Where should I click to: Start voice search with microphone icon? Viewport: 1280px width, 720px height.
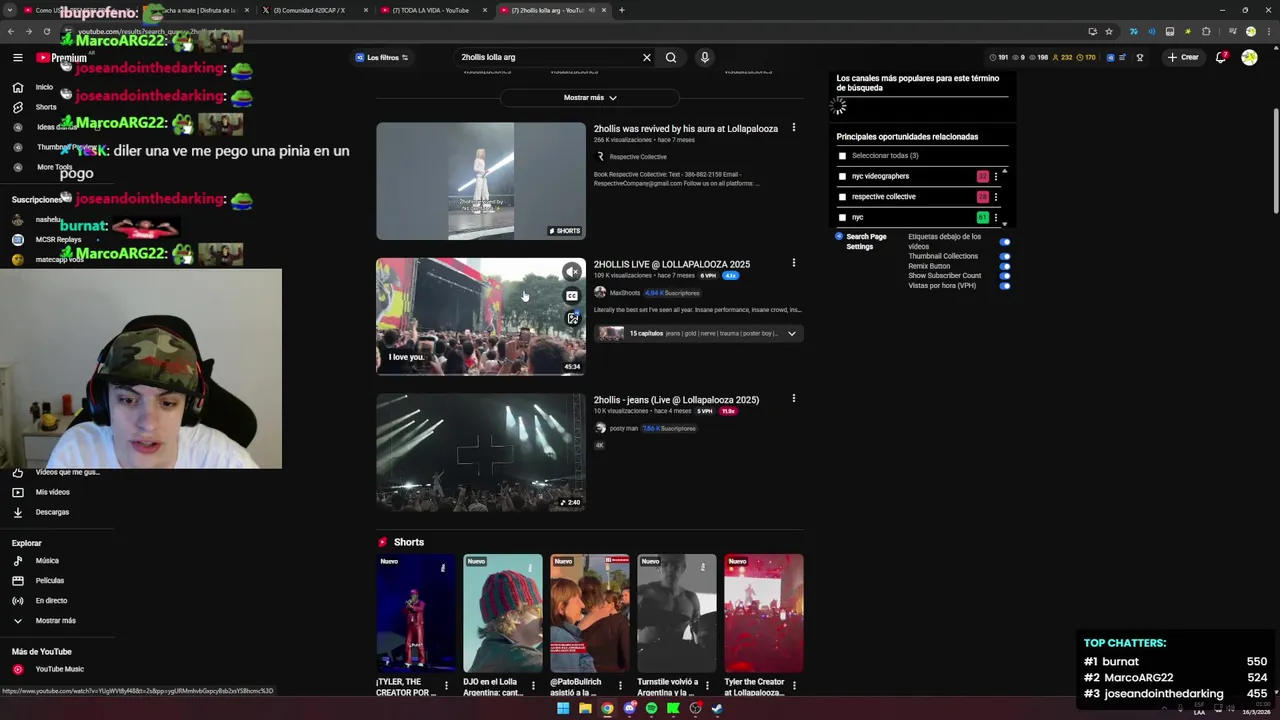[x=705, y=57]
